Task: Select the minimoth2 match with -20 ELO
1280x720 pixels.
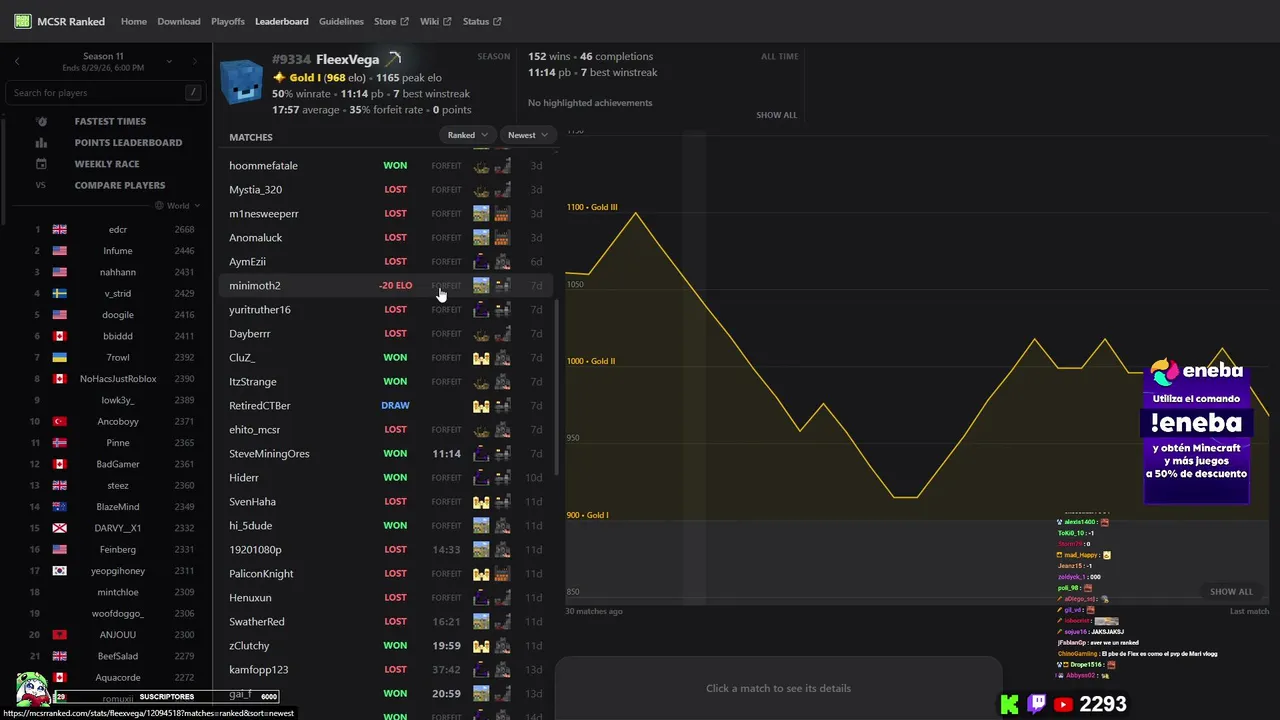Action: pos(384,286)
